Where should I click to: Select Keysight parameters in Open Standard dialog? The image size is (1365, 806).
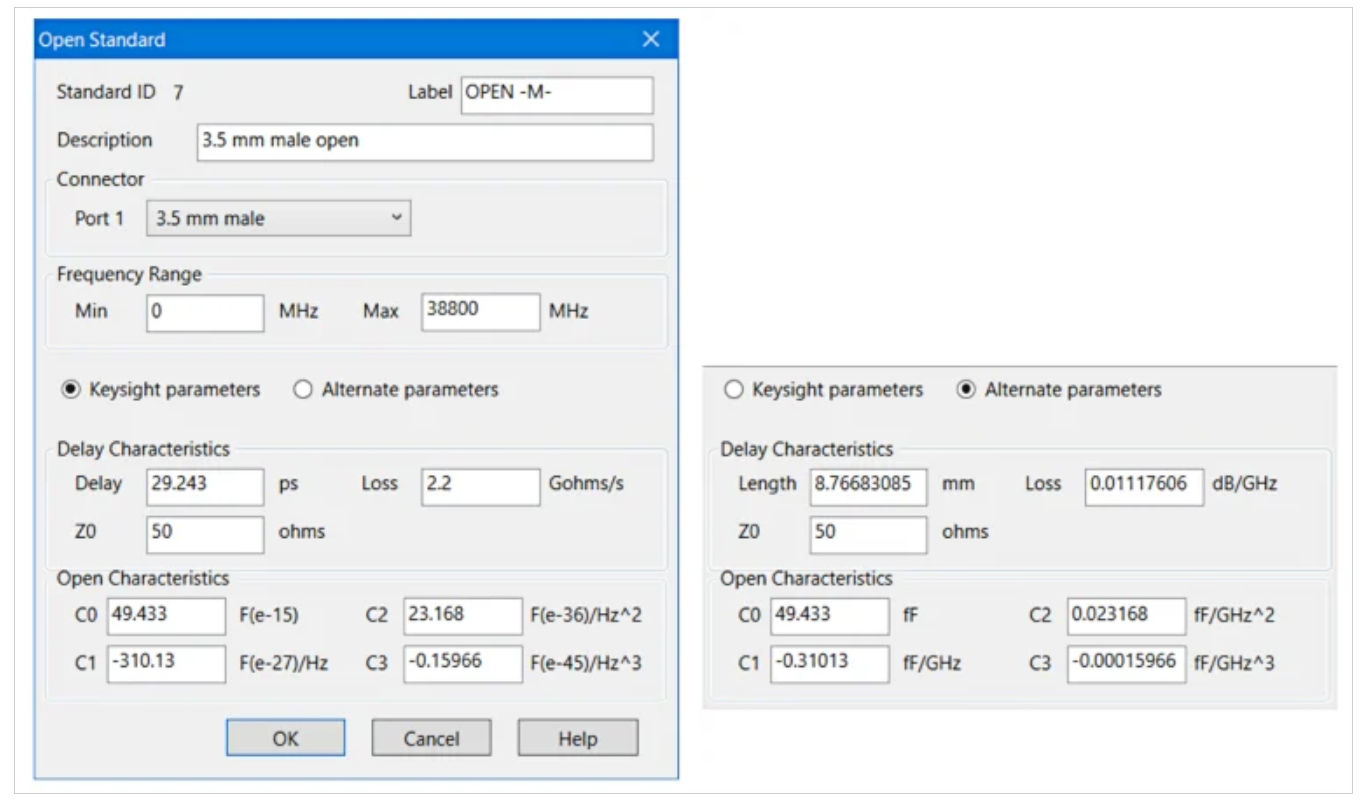point(161,390)
